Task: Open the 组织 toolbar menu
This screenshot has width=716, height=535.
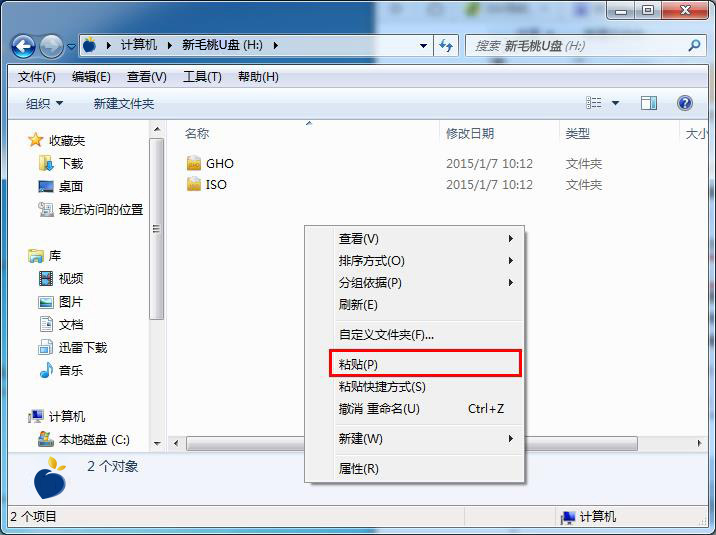Action: tap(44, 104)
